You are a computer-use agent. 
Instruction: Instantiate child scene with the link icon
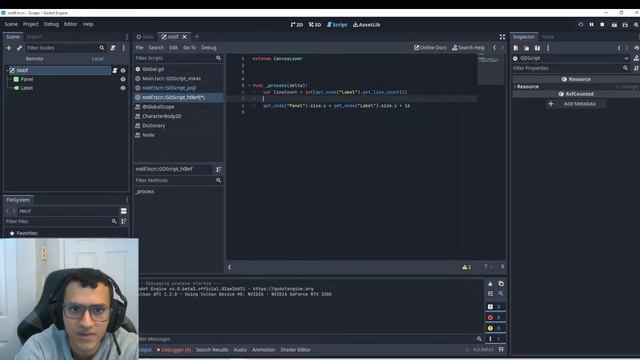click(x=19, y=48)
